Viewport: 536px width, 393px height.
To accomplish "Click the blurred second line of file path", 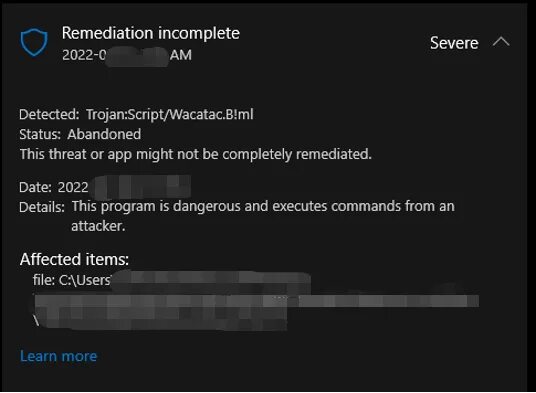I will [257, 301].
